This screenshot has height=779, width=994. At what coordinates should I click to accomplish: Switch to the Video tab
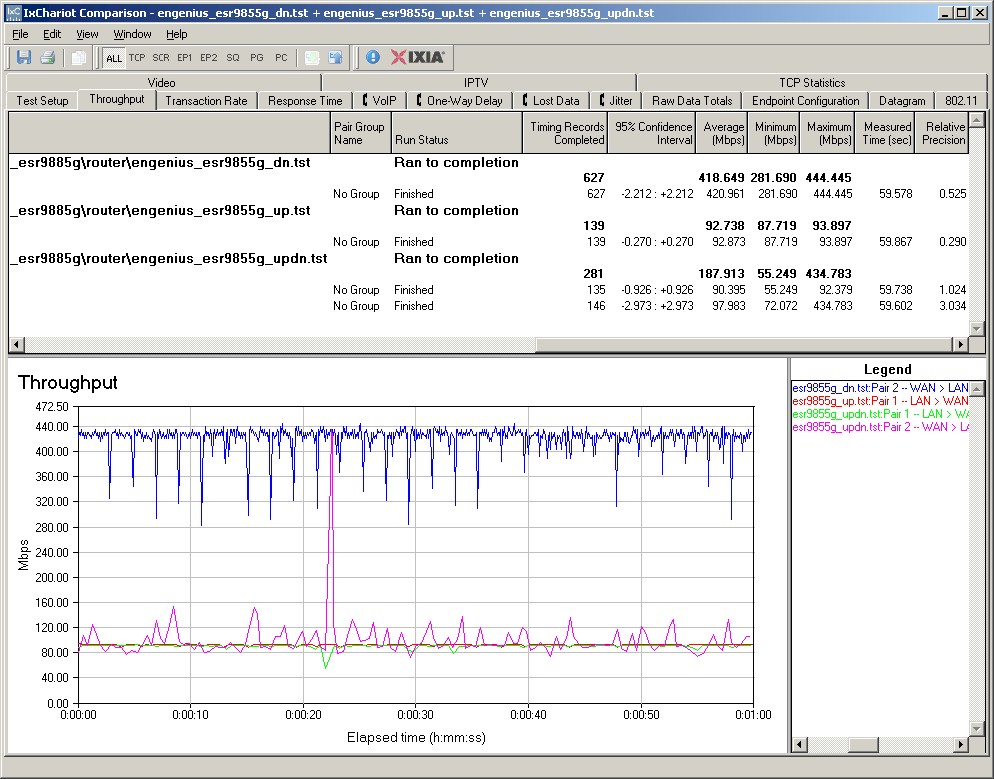pyautogui.click(x=162, y=82)
